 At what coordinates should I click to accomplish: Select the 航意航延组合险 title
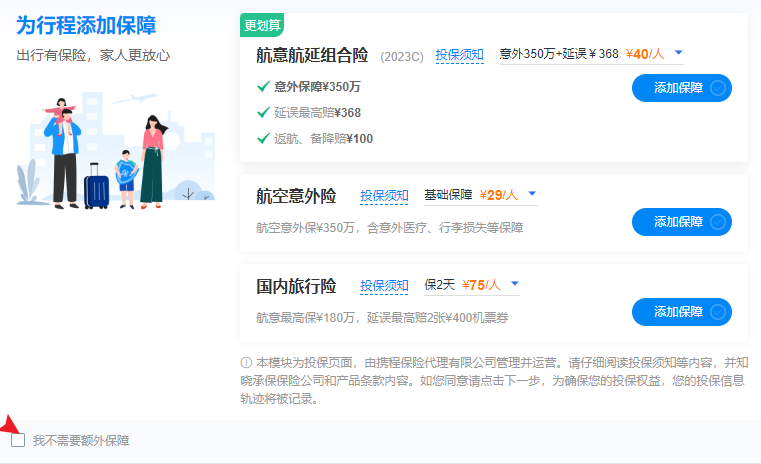(x=312, y=55)
